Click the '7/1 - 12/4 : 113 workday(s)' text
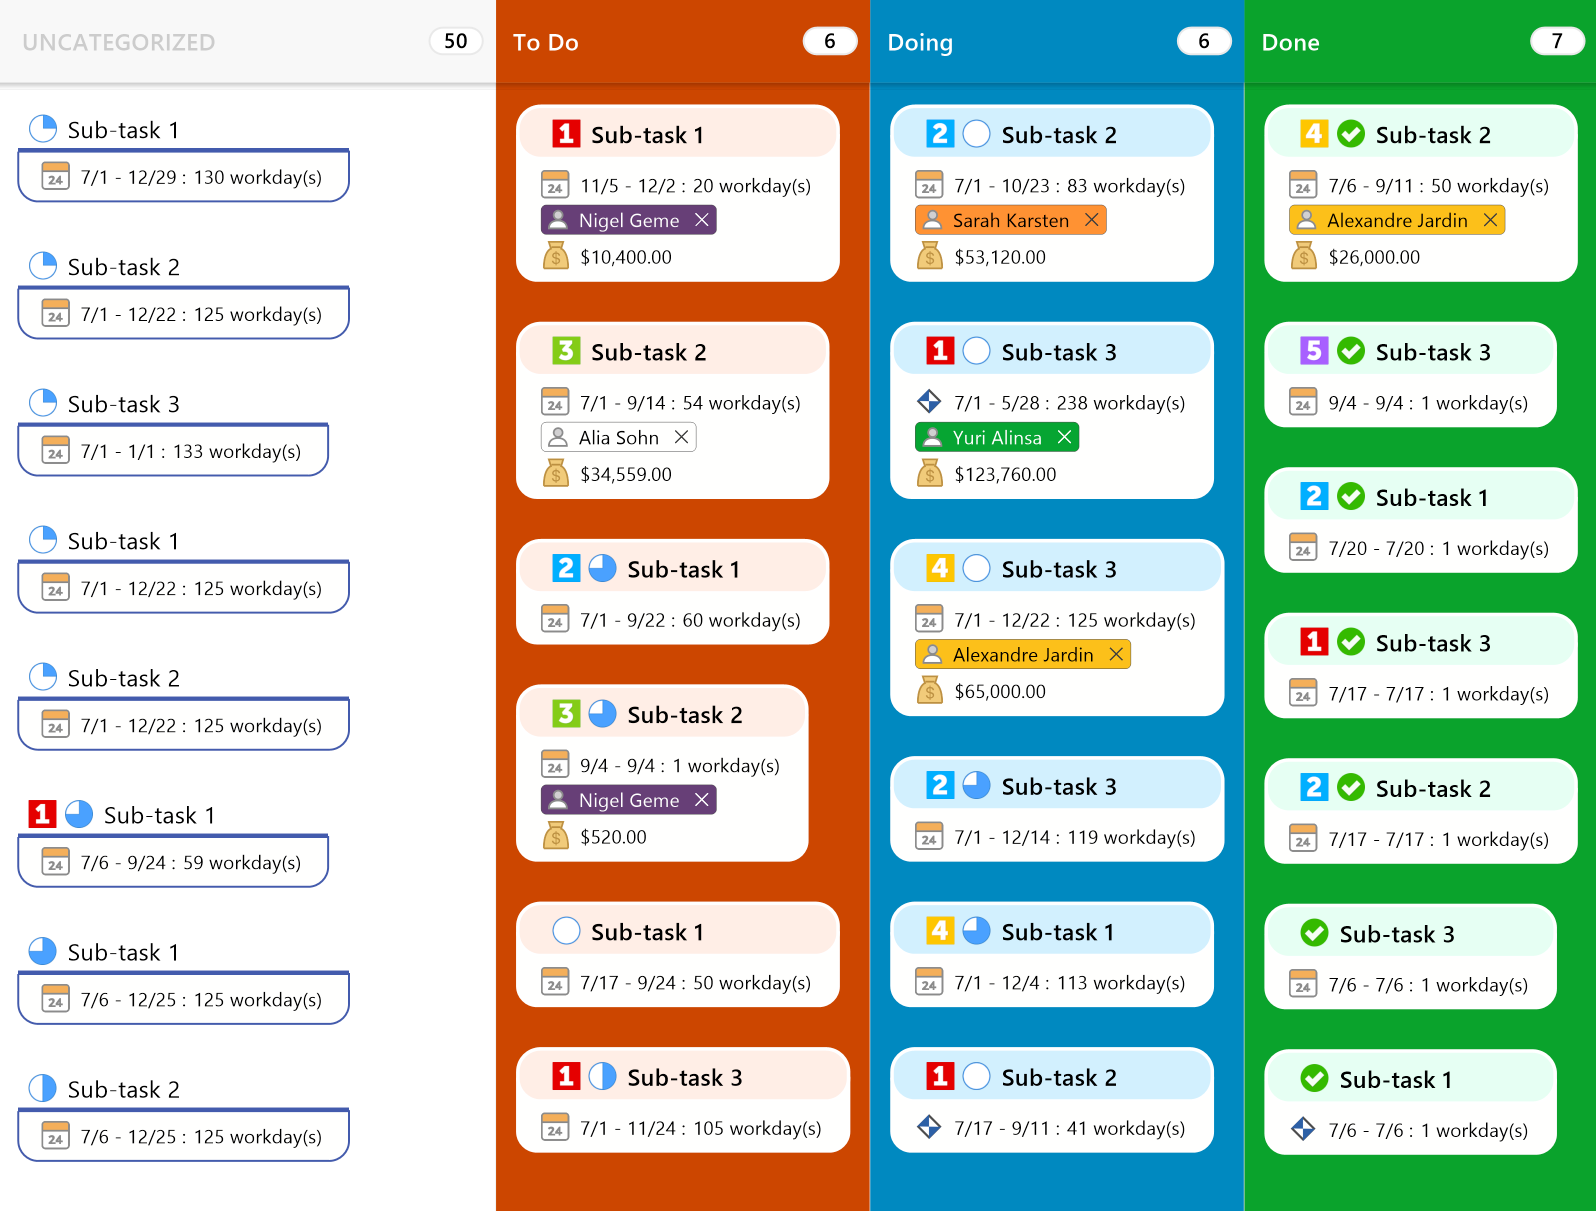Image resolution: width=1596 pixels, height=1211 pixels. [1070, 983]
